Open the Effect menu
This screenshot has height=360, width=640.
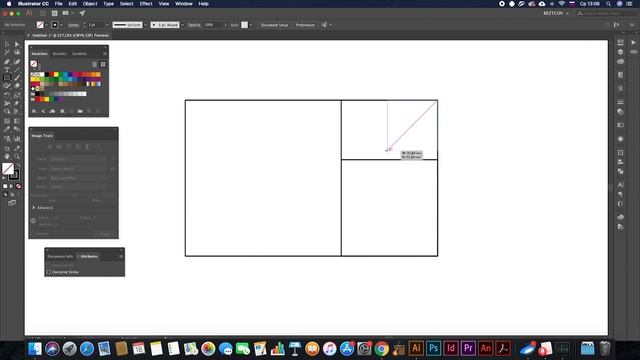[146, 4]
